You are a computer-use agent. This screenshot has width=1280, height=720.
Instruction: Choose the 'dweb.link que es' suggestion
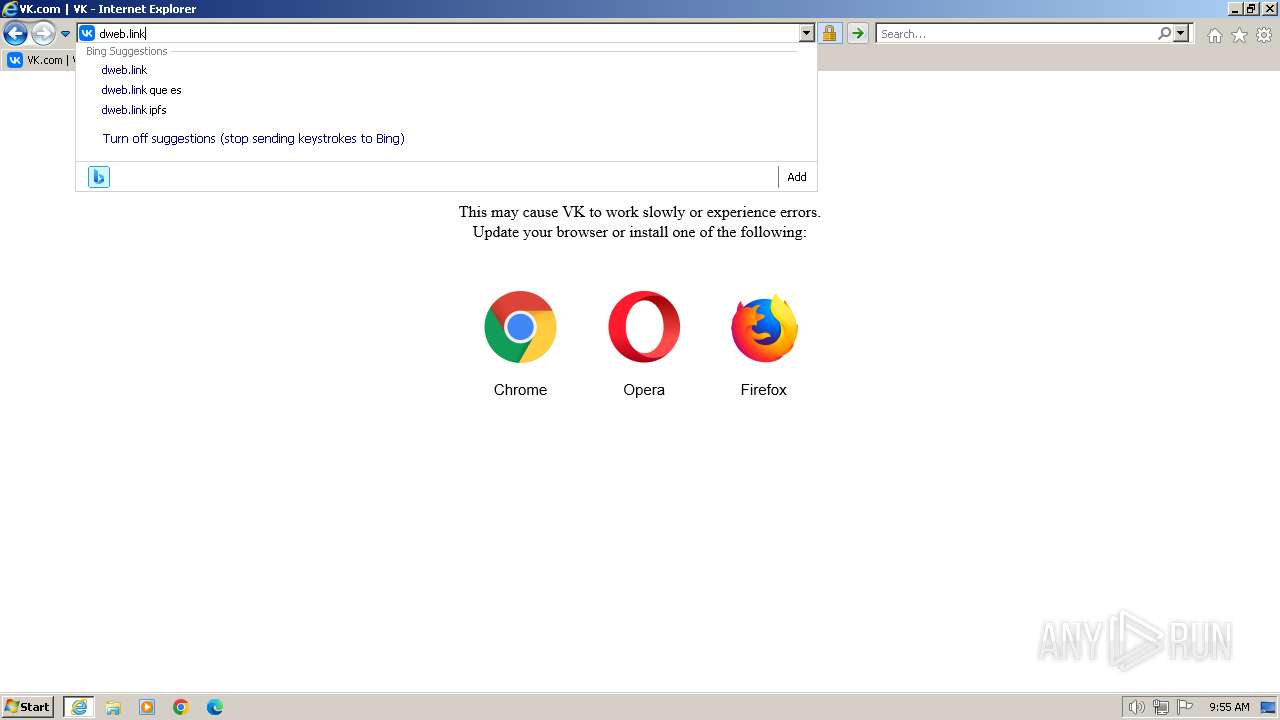141,90
